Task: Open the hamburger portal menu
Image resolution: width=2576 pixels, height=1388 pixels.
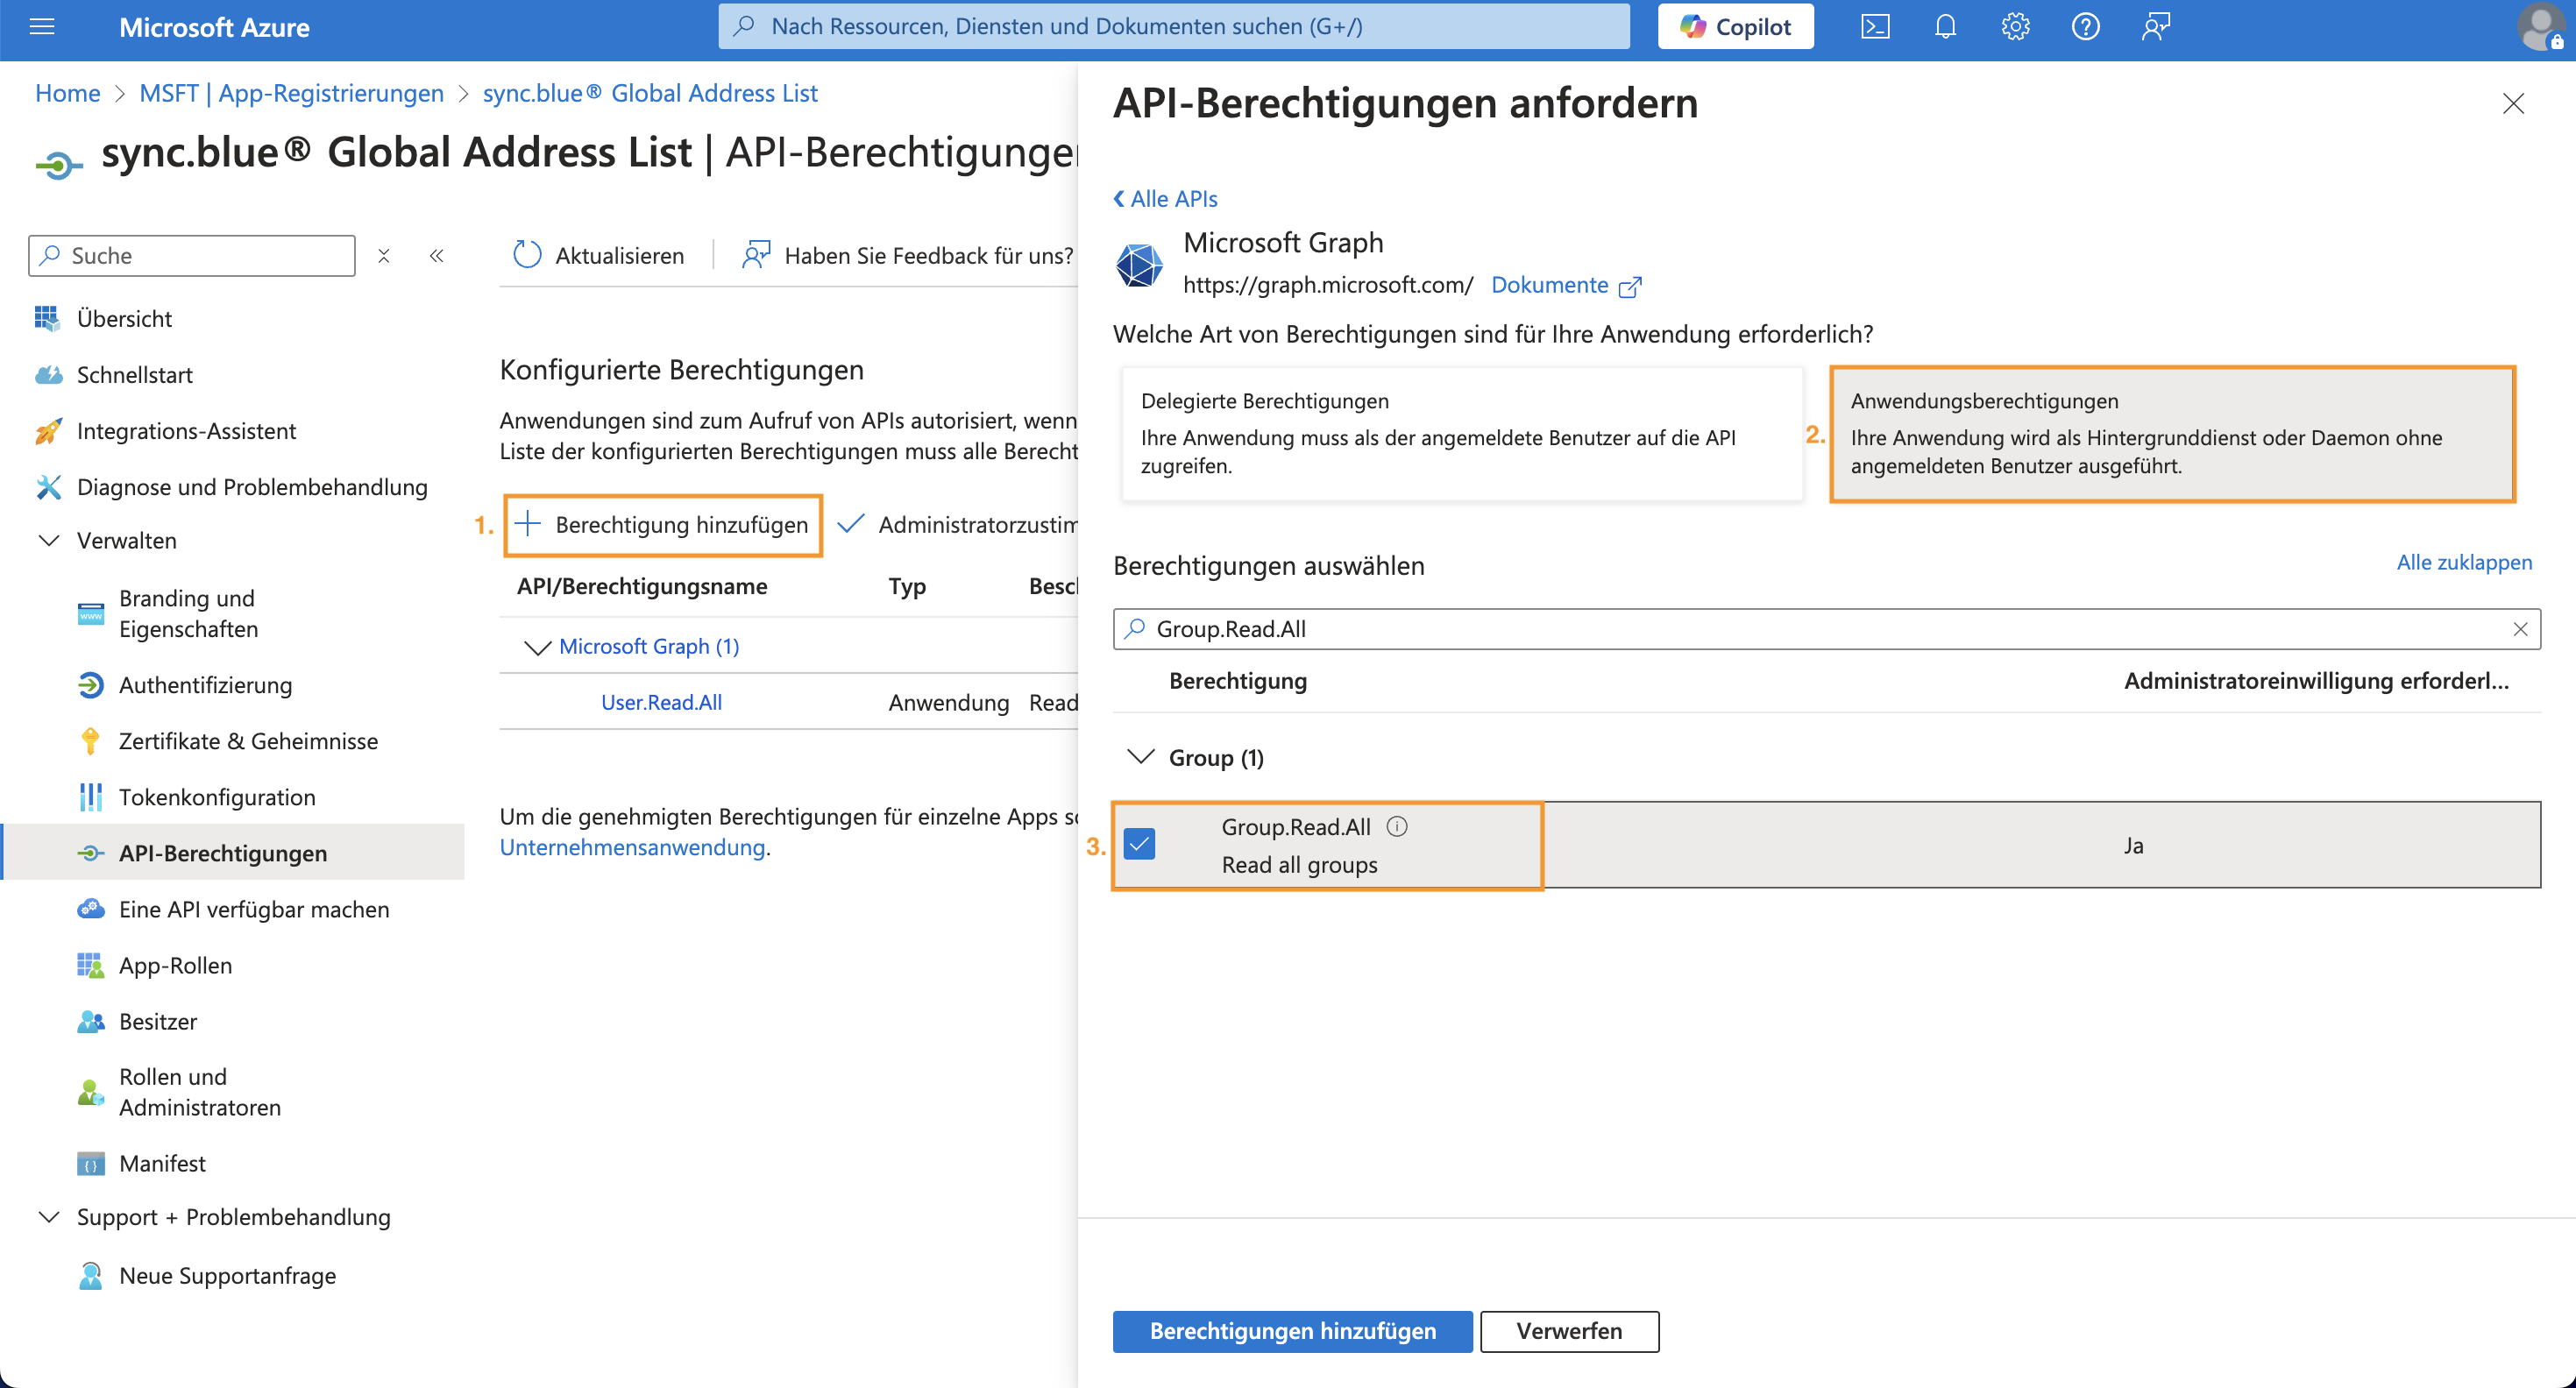Action: pos(42,27)
